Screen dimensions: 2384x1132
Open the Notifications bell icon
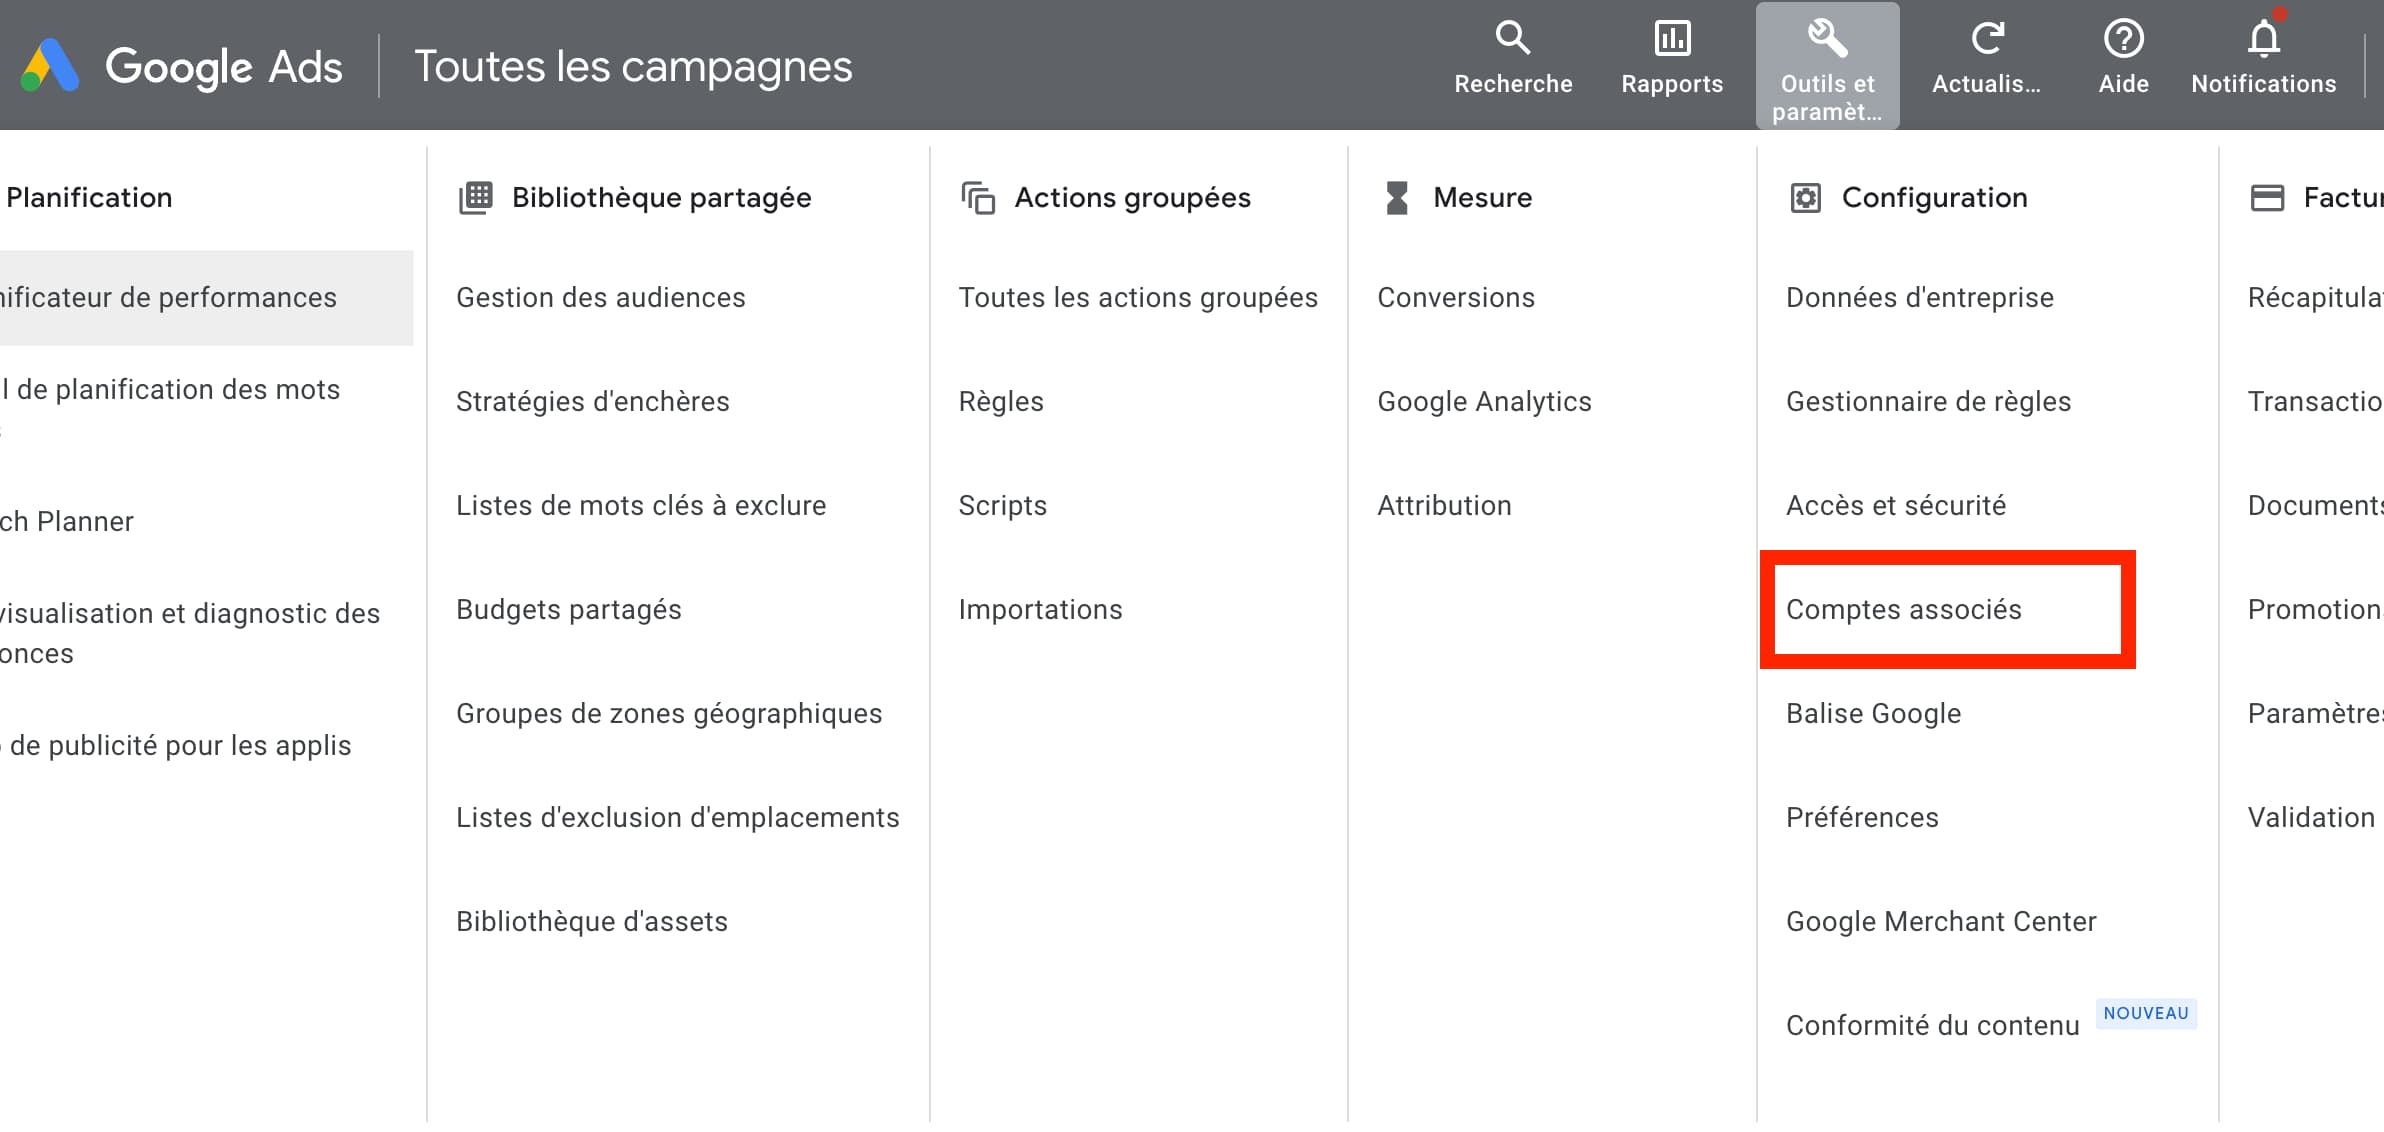tap(2264, 38)
